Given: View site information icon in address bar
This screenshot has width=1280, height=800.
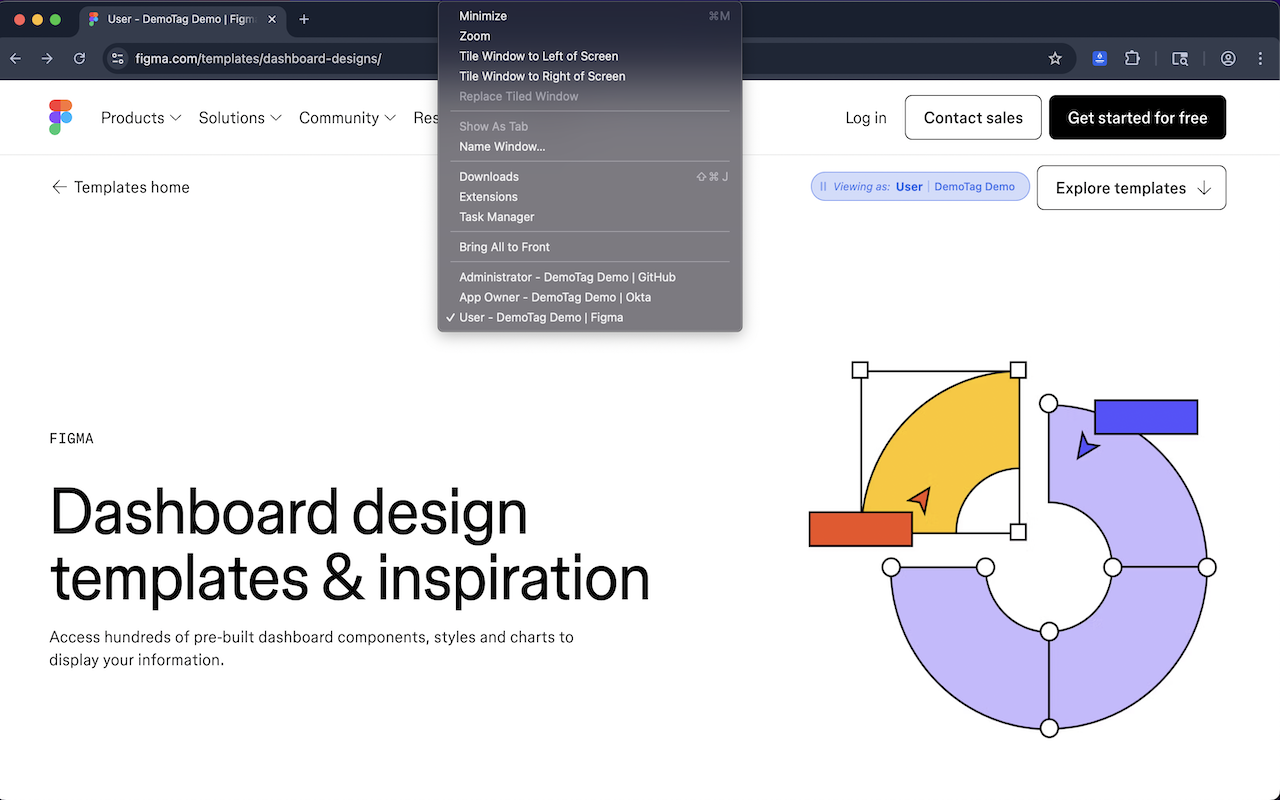Looking at the screenshot, I should click(118, 59).
